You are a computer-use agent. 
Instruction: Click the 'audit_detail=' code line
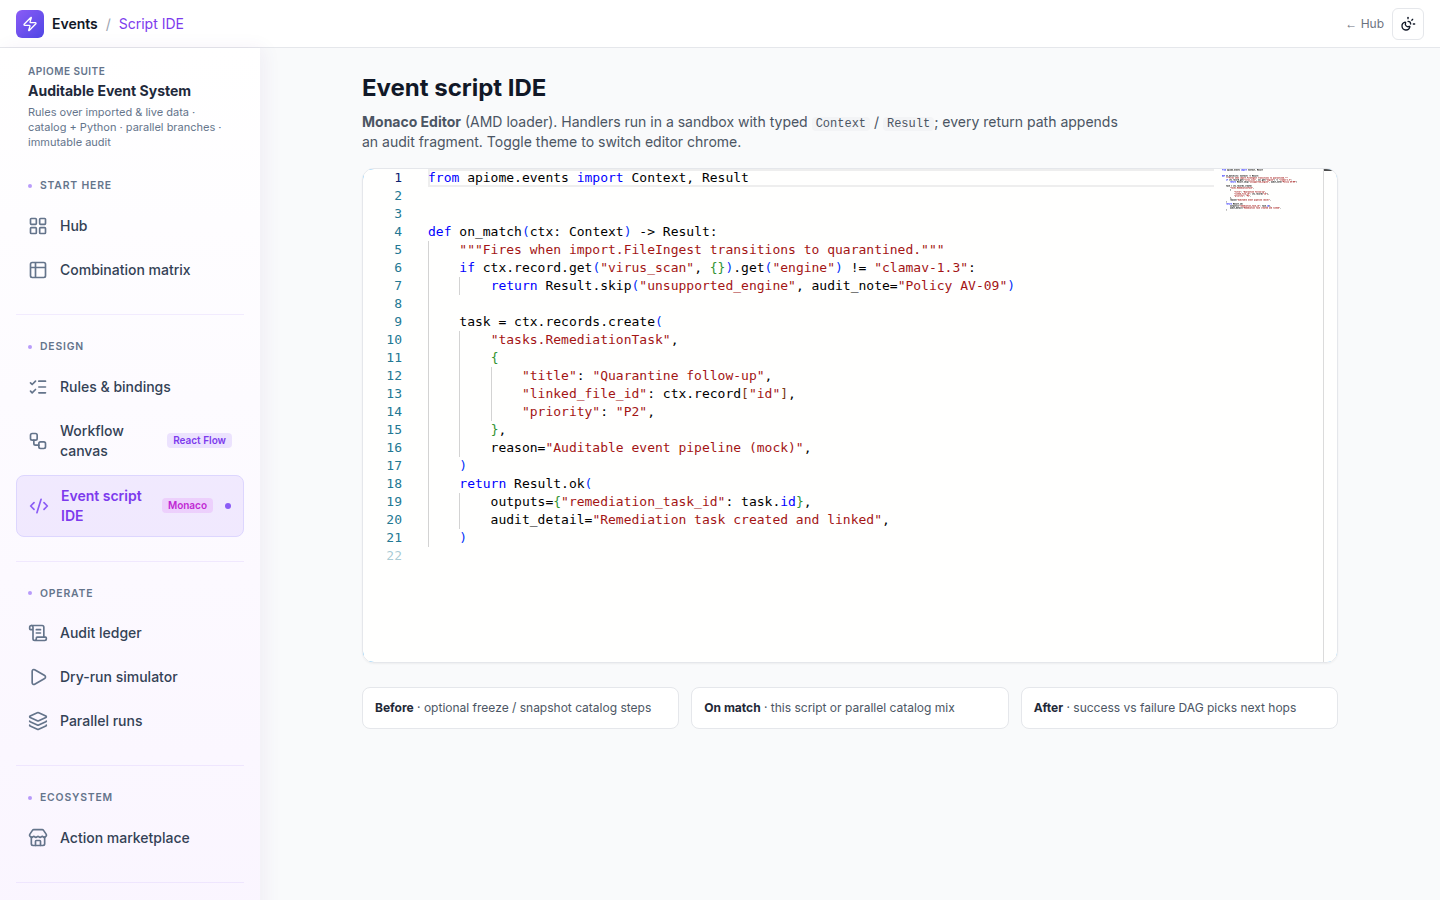[x=689, y=520]
